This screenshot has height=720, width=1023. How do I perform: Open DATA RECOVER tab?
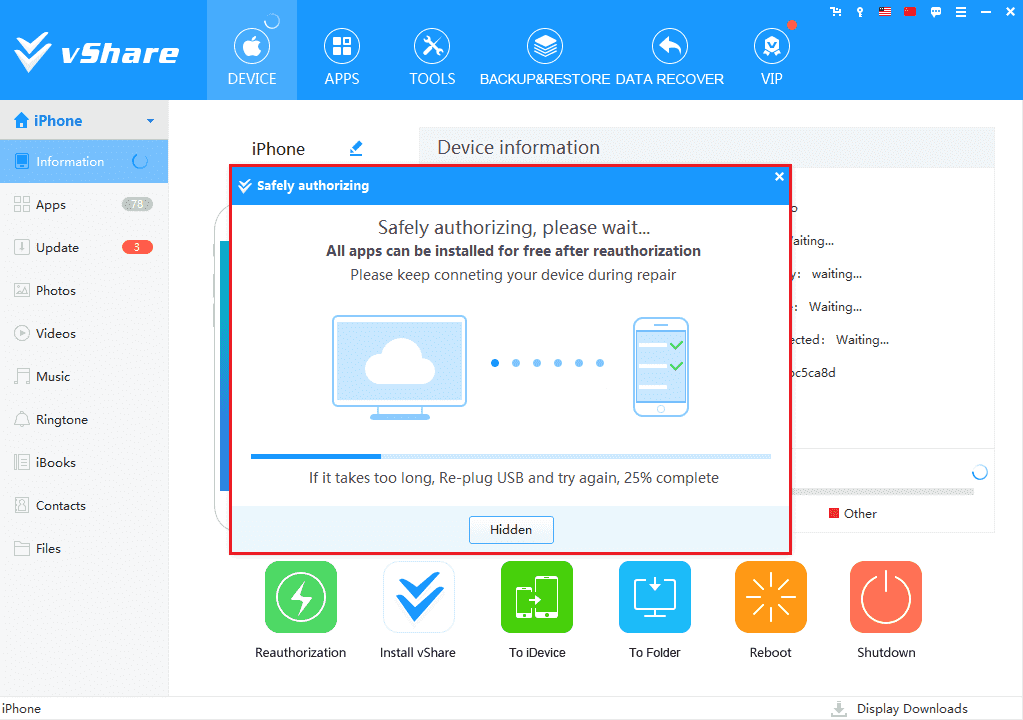click(669, 57)
